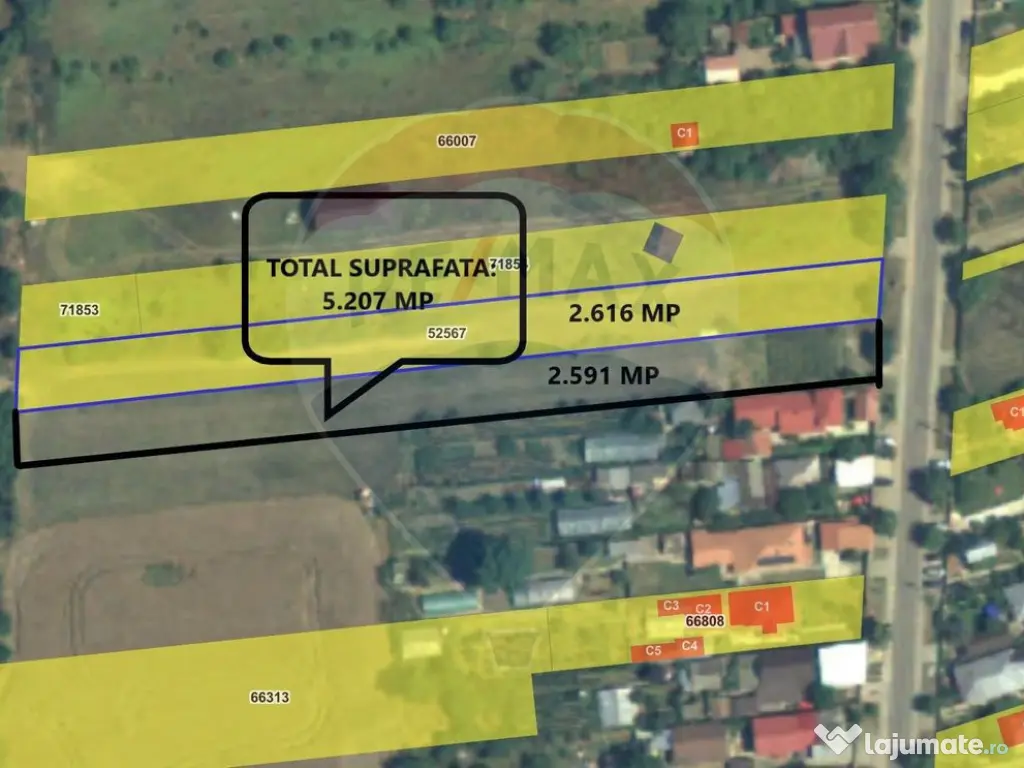The height and width of the screenshot is (768, 1024).
Task: Select the C2 building marker
Action: click(702, 606)
